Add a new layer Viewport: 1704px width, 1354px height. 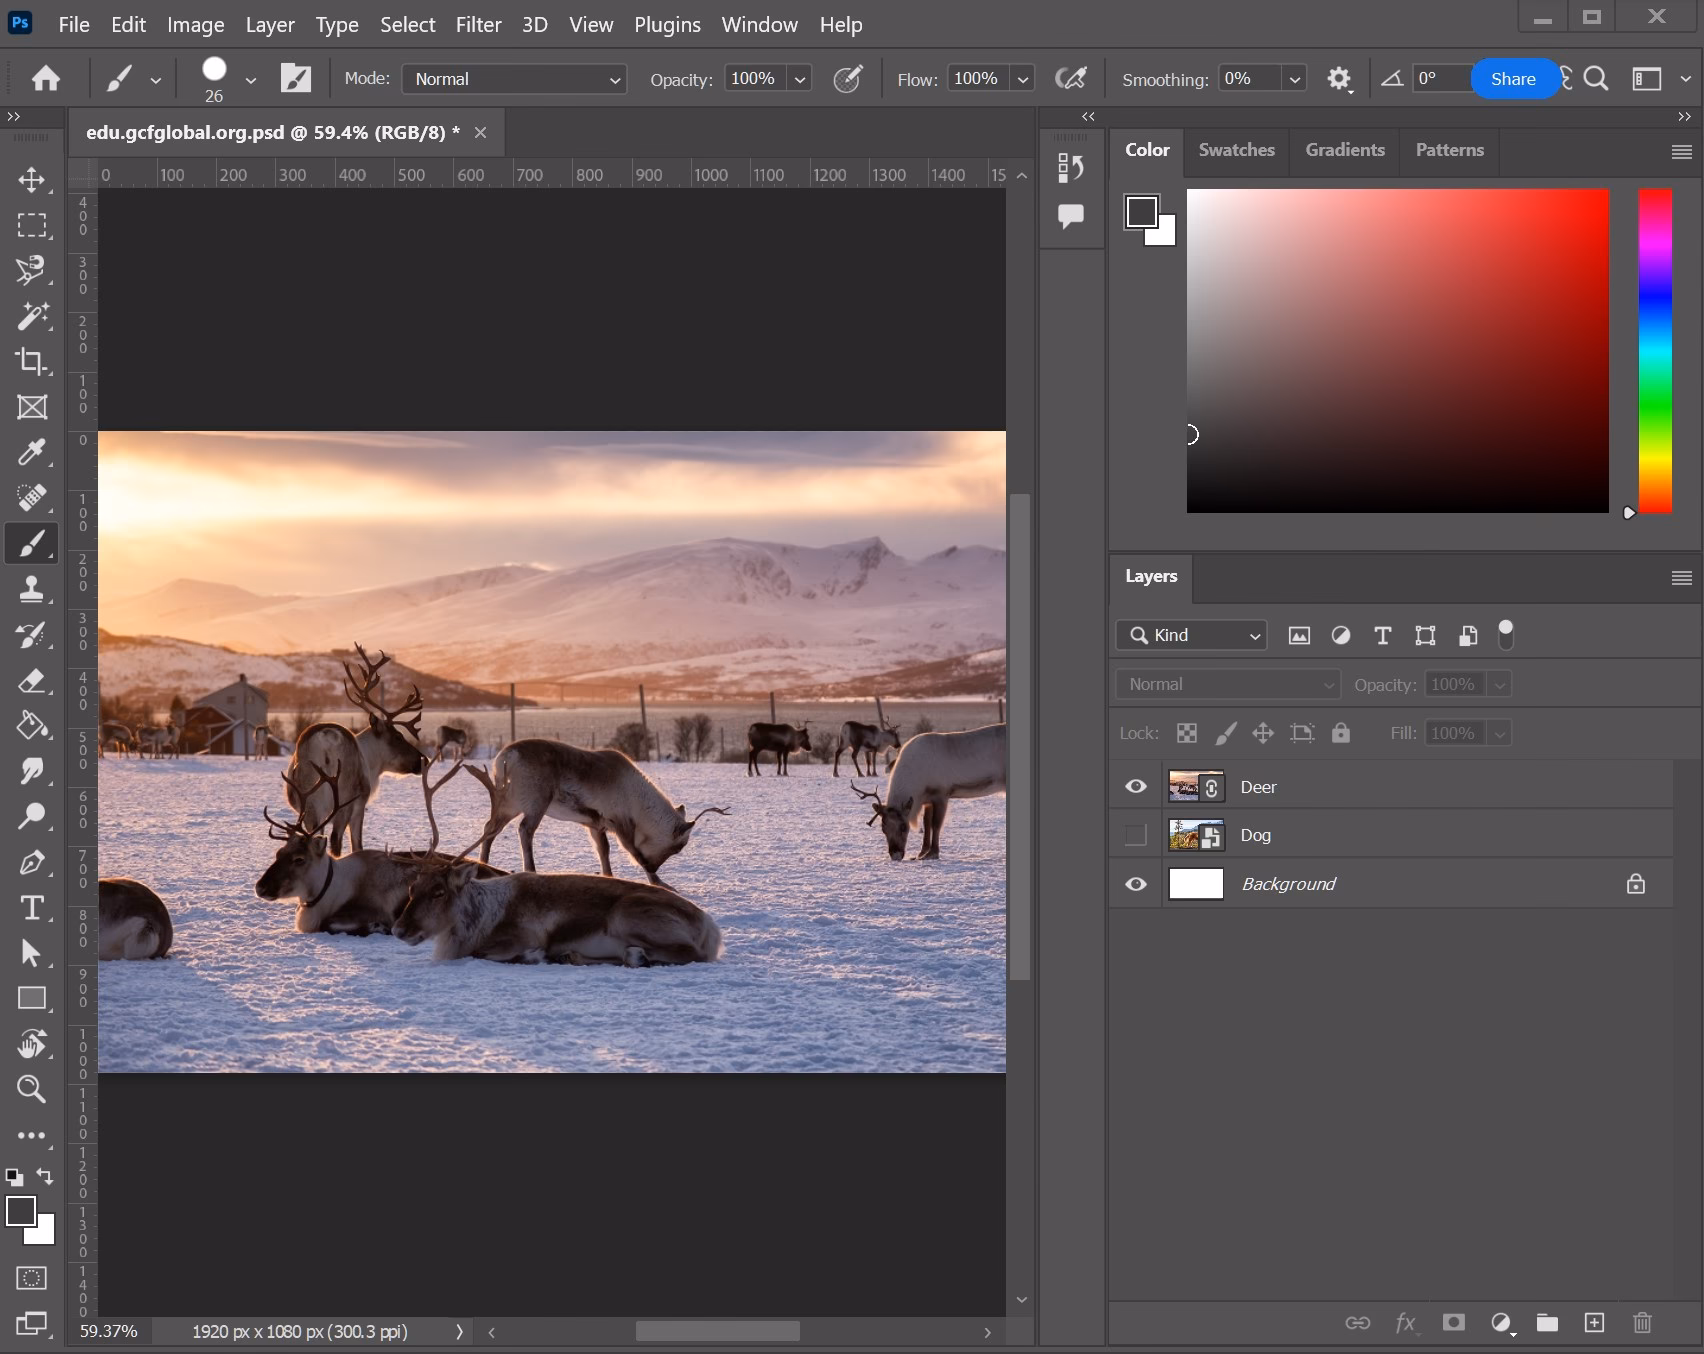(x=1594, y=1322)
